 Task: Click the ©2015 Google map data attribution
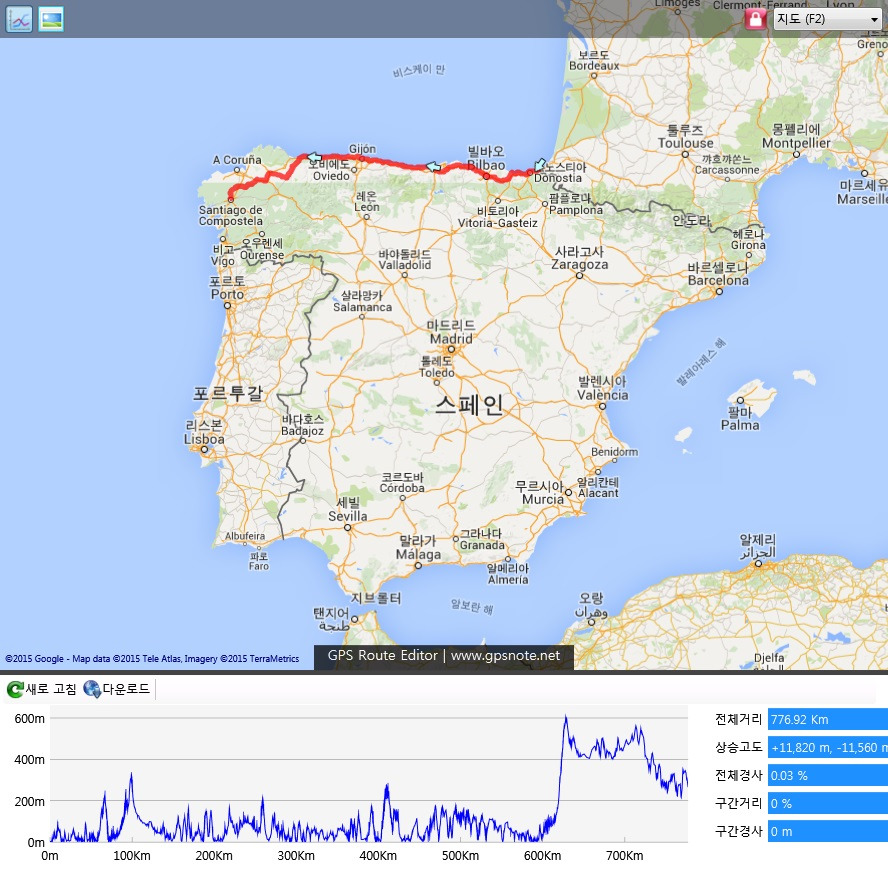click(152, 659)
